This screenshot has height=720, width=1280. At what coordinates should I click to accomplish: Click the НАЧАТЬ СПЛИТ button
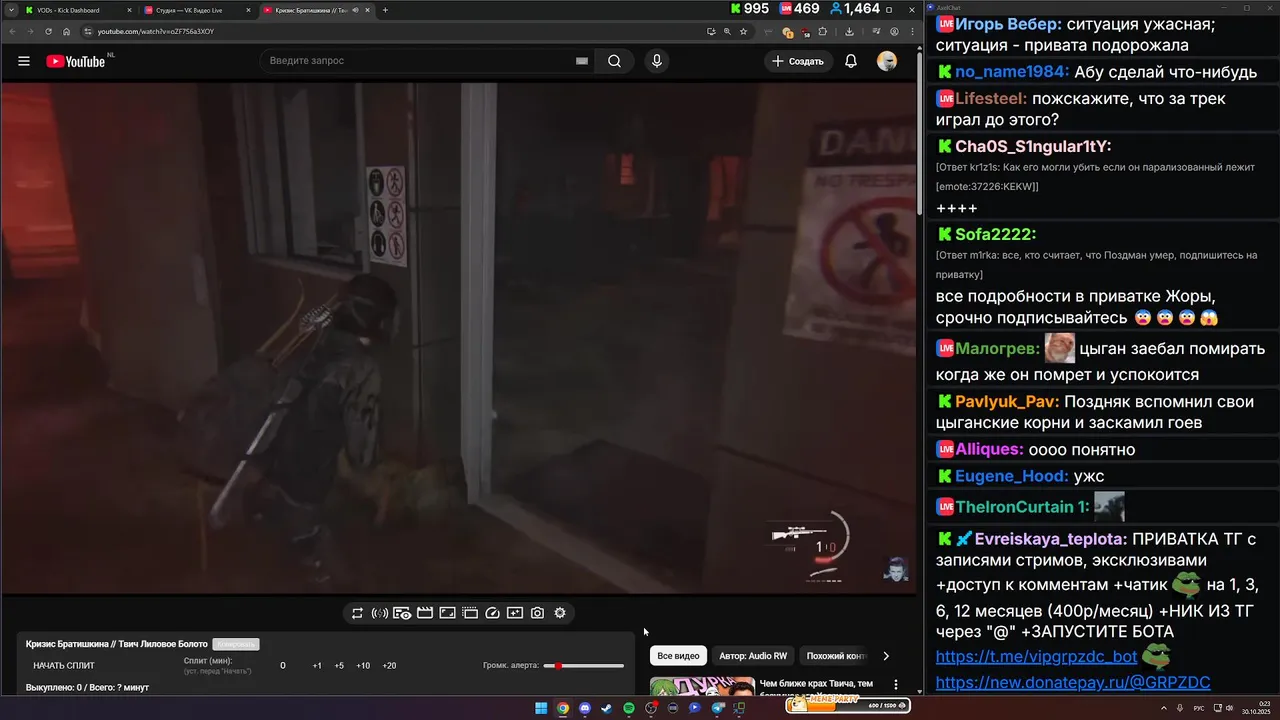tap(64, 666)
